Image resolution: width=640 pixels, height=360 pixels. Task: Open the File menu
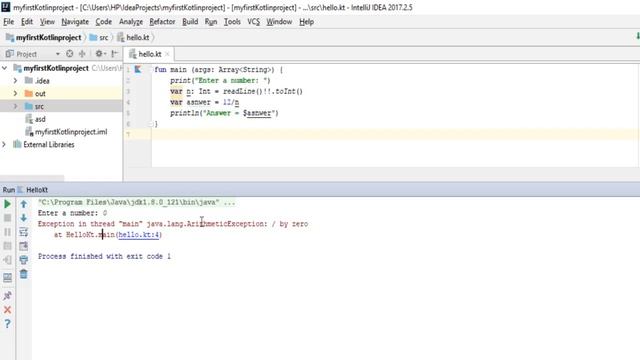tap(8, 22)
